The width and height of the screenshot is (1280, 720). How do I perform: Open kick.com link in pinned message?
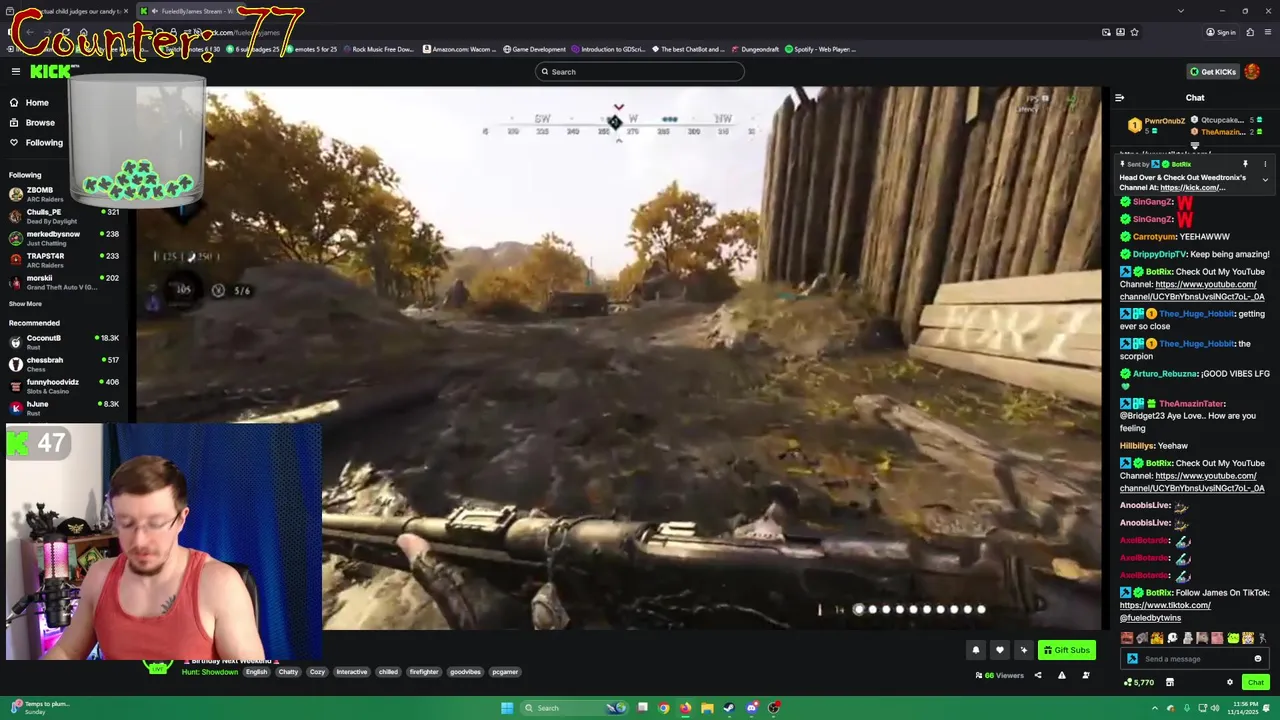pos(1192,188)
